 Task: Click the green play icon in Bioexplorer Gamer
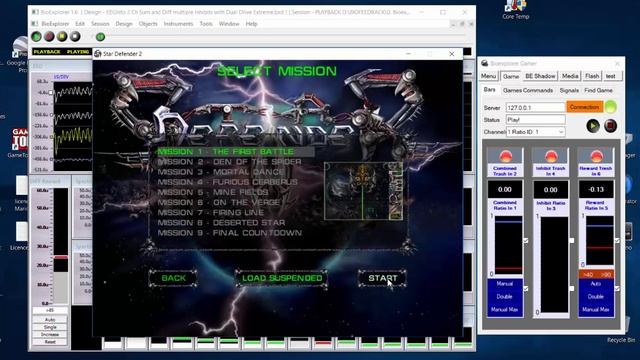click(x=593, y=126)
